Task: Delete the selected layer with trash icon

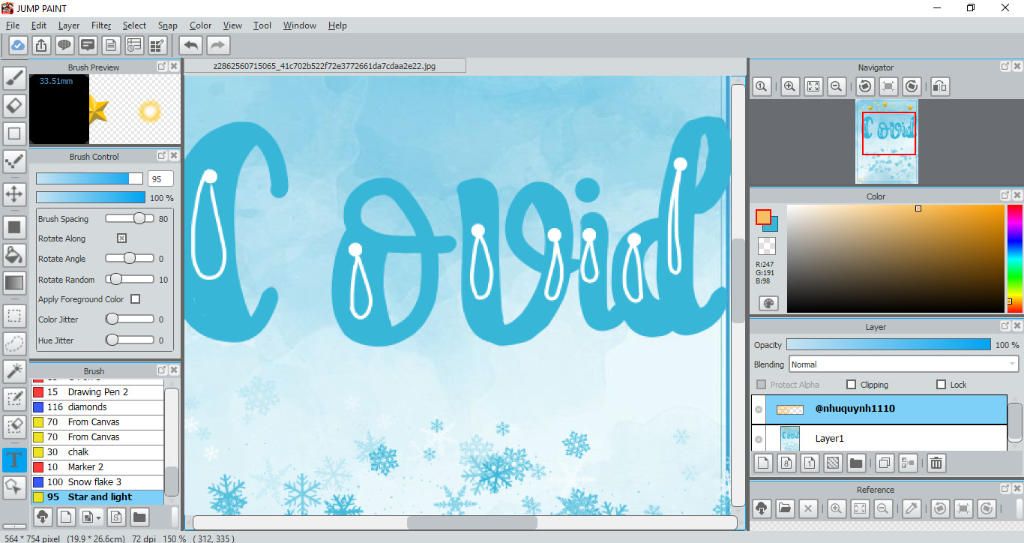Action: point(936,463)
